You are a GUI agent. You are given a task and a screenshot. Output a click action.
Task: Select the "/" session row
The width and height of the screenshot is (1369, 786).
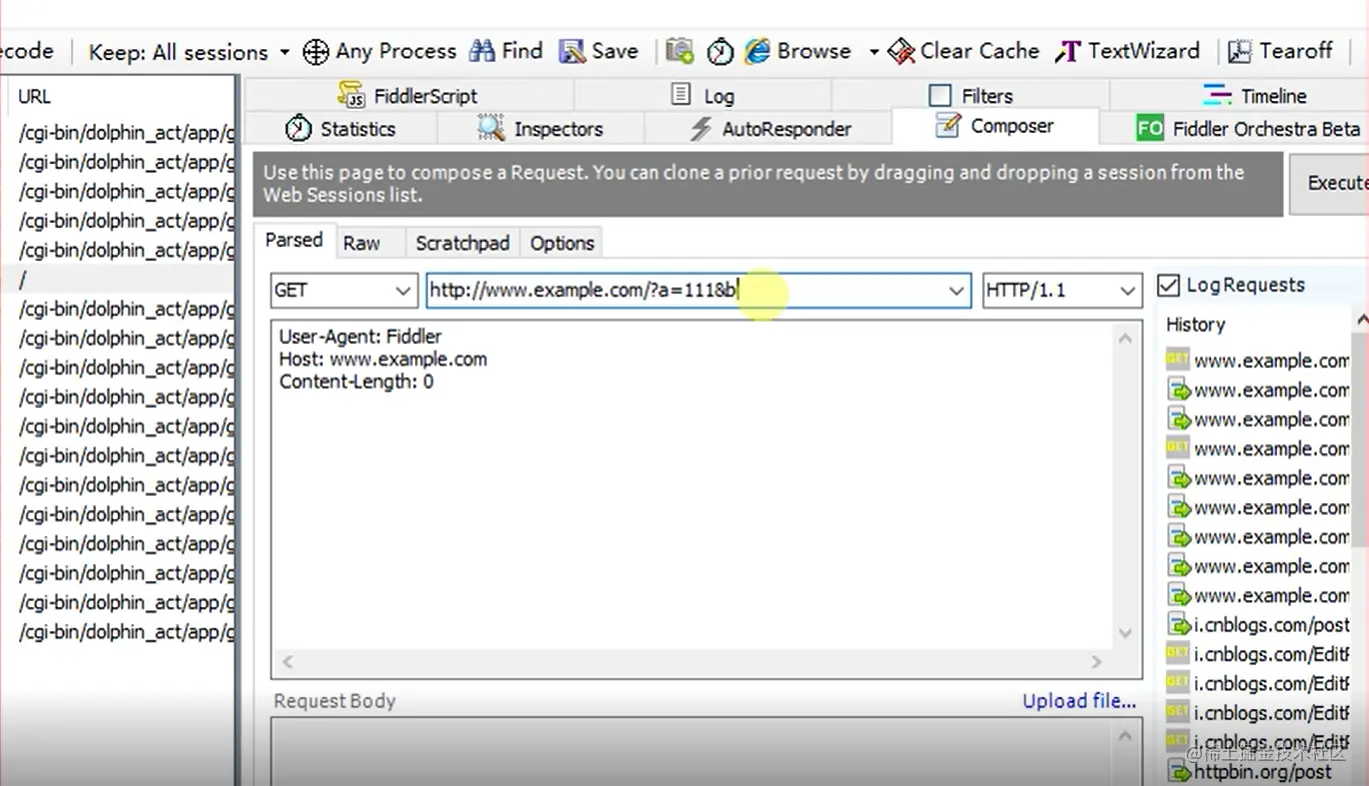coord(118,279)
